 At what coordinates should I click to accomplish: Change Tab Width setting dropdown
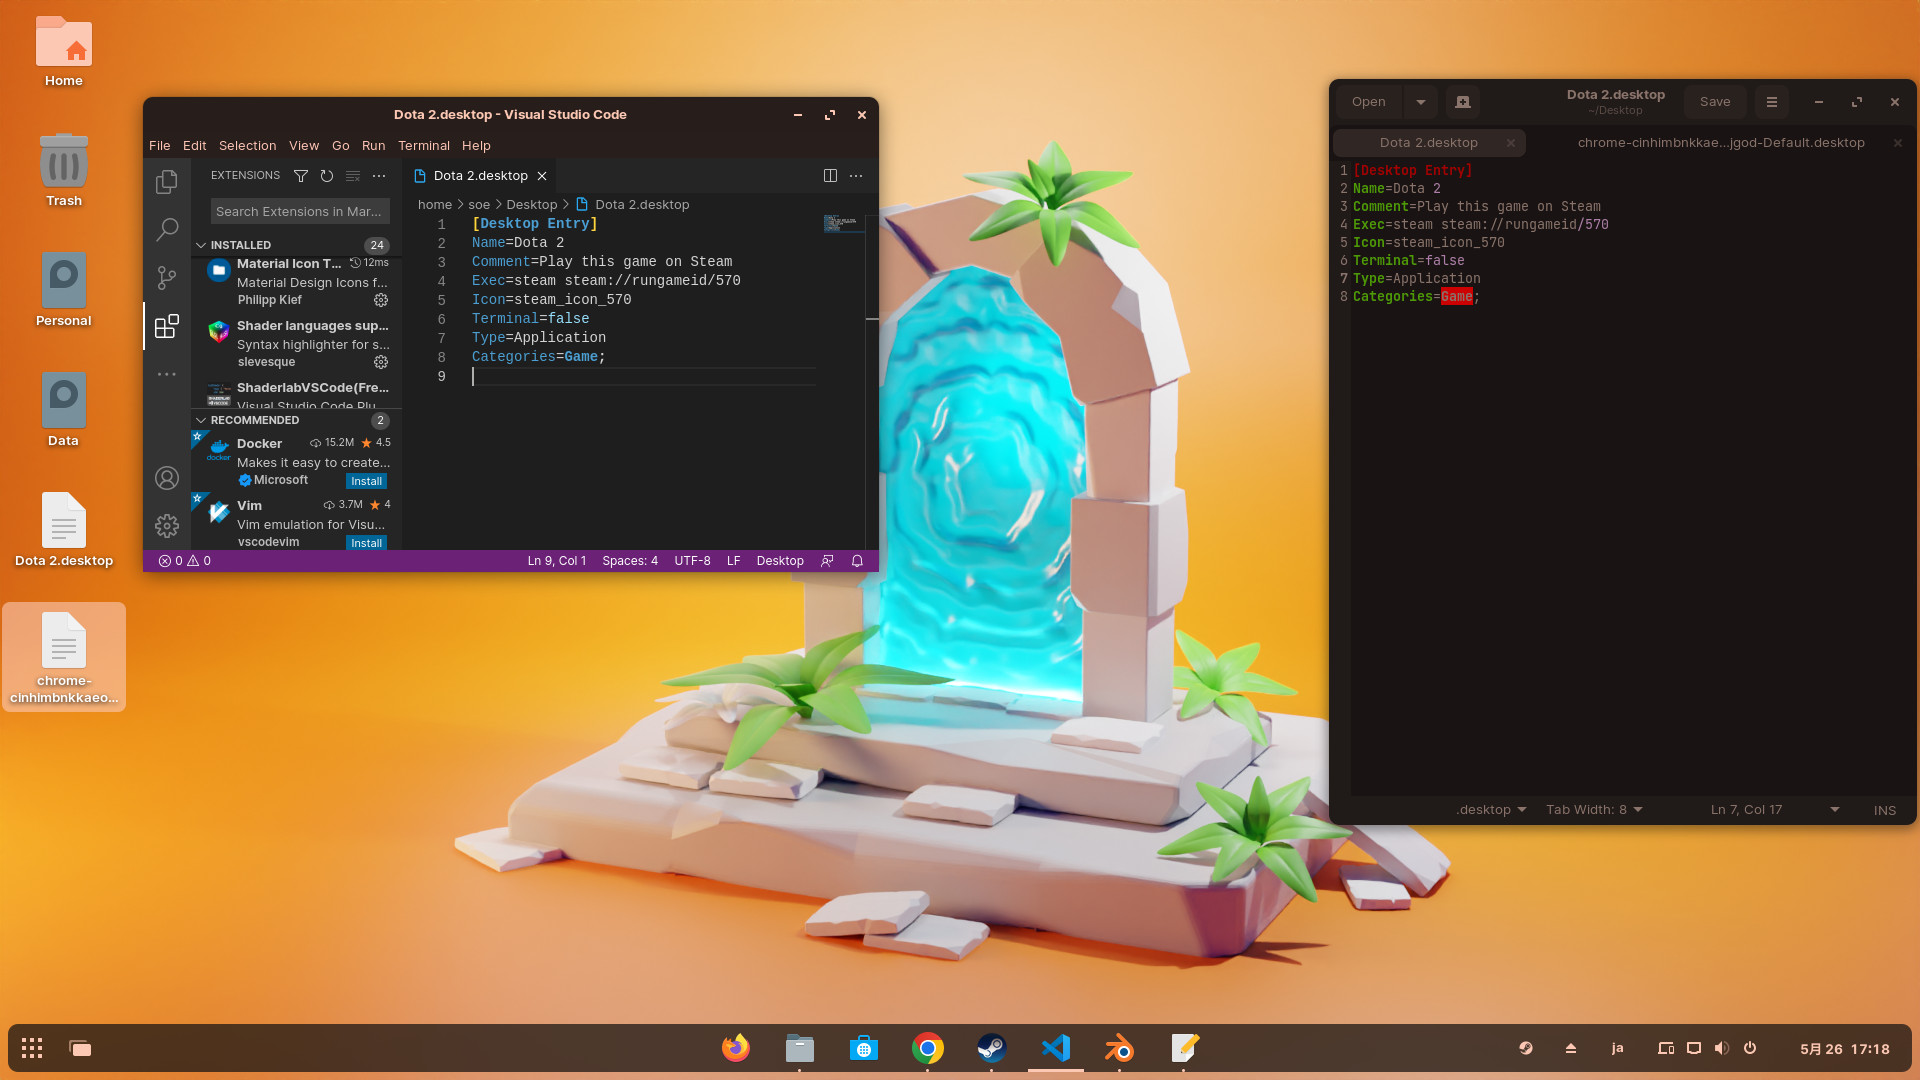pyautogui.click(x=1594, y=810)
